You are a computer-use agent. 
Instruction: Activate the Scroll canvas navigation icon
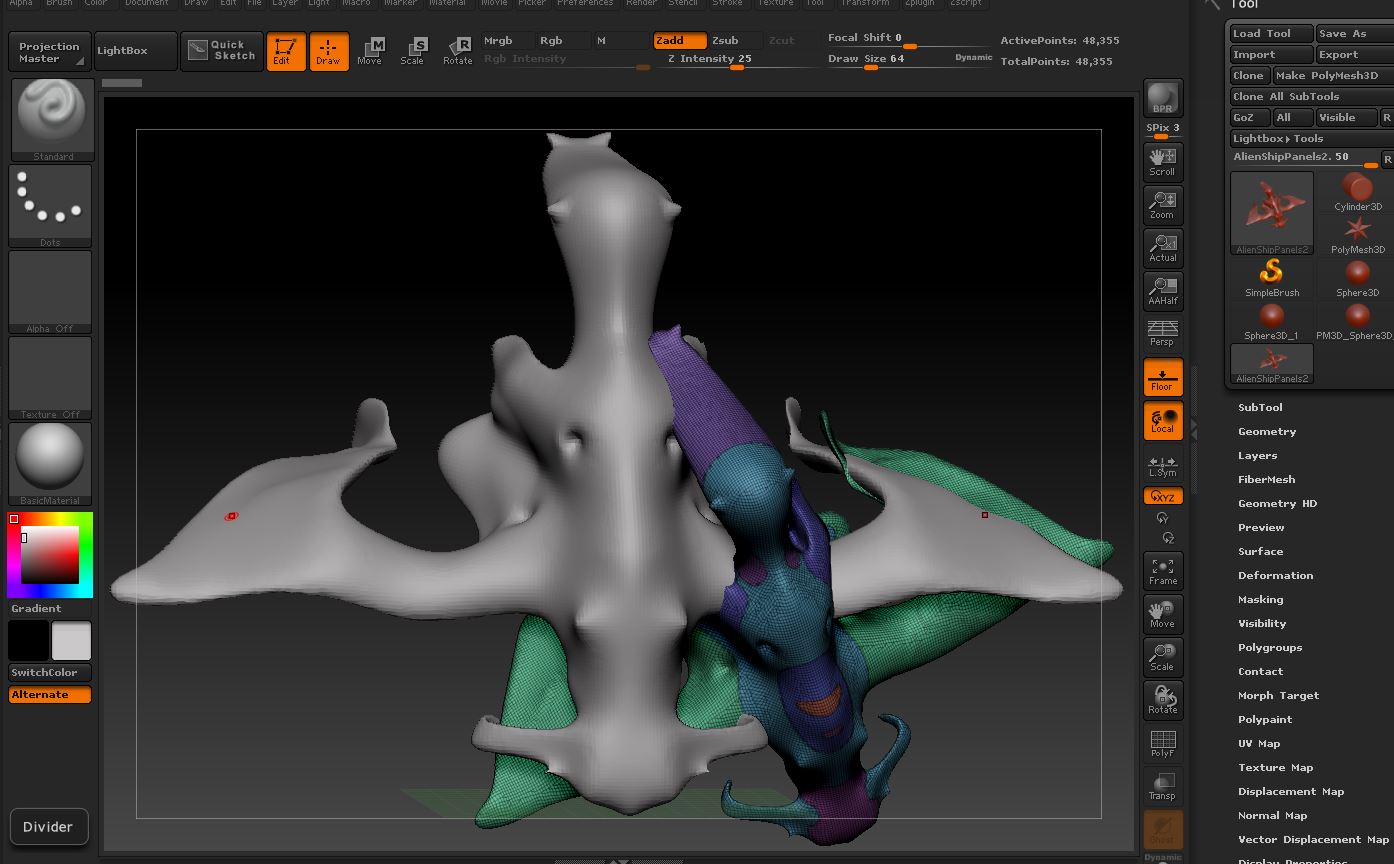pos(1163,162)
